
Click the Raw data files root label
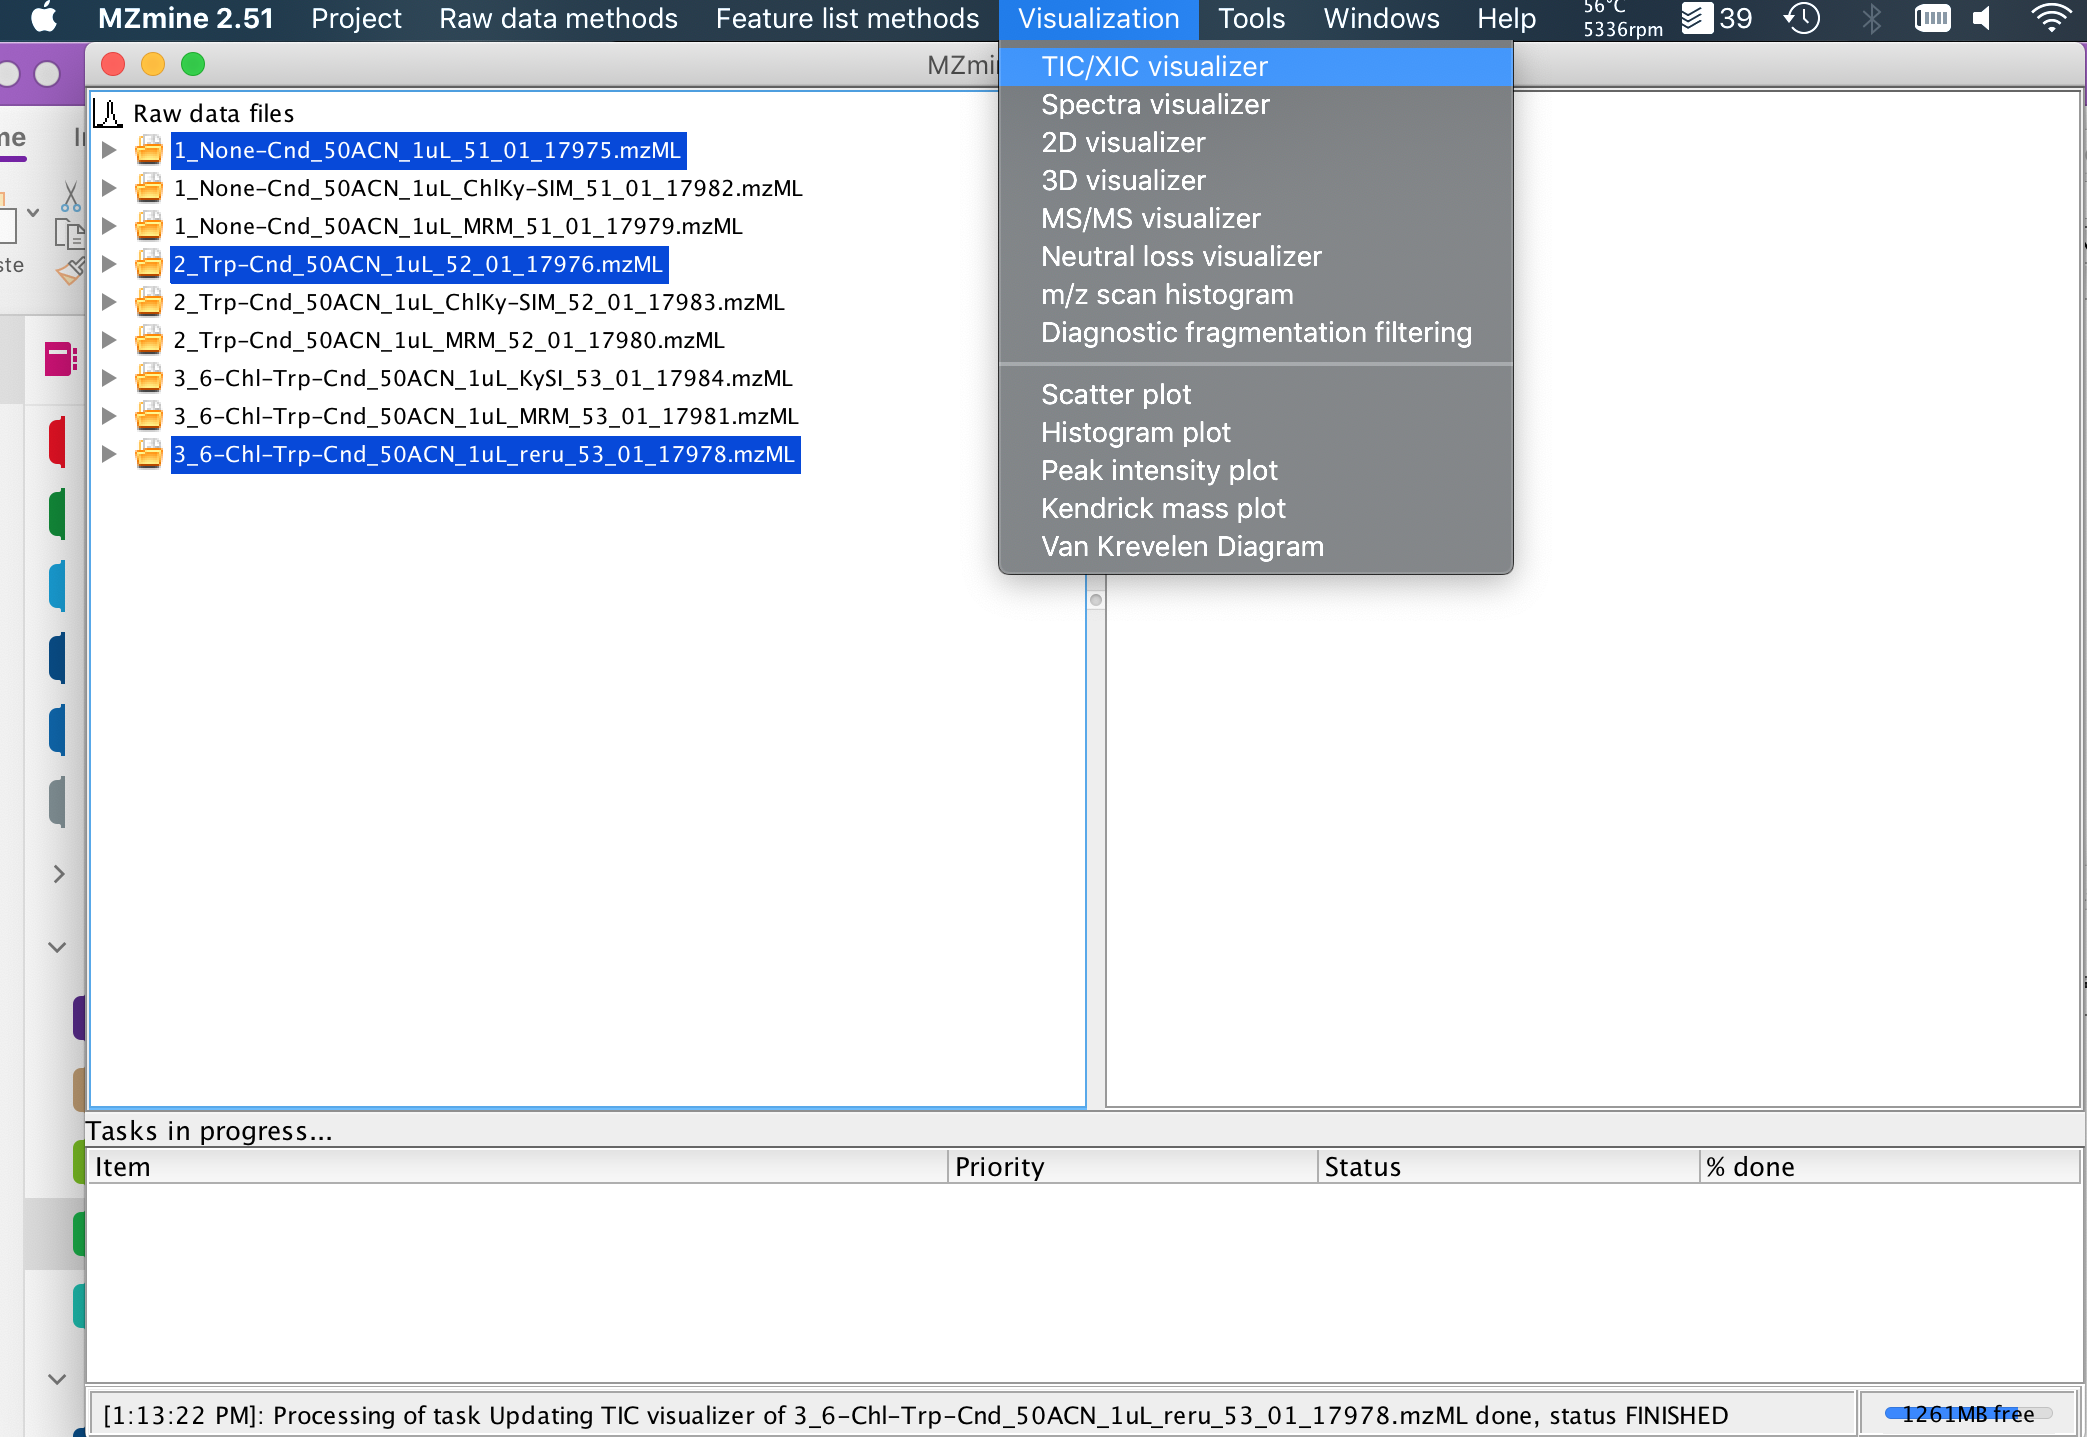tap(213, 113)
